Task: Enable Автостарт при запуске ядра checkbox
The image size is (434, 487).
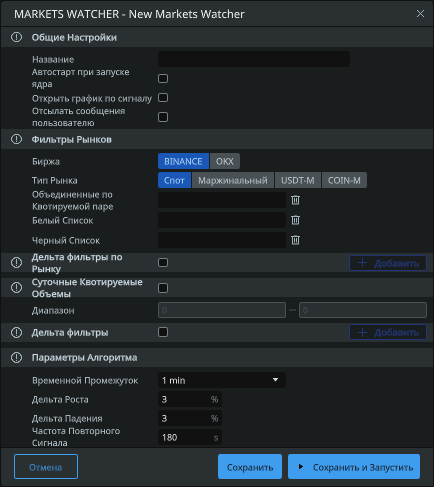Action: pyautogui.click(x=163, y=78)
